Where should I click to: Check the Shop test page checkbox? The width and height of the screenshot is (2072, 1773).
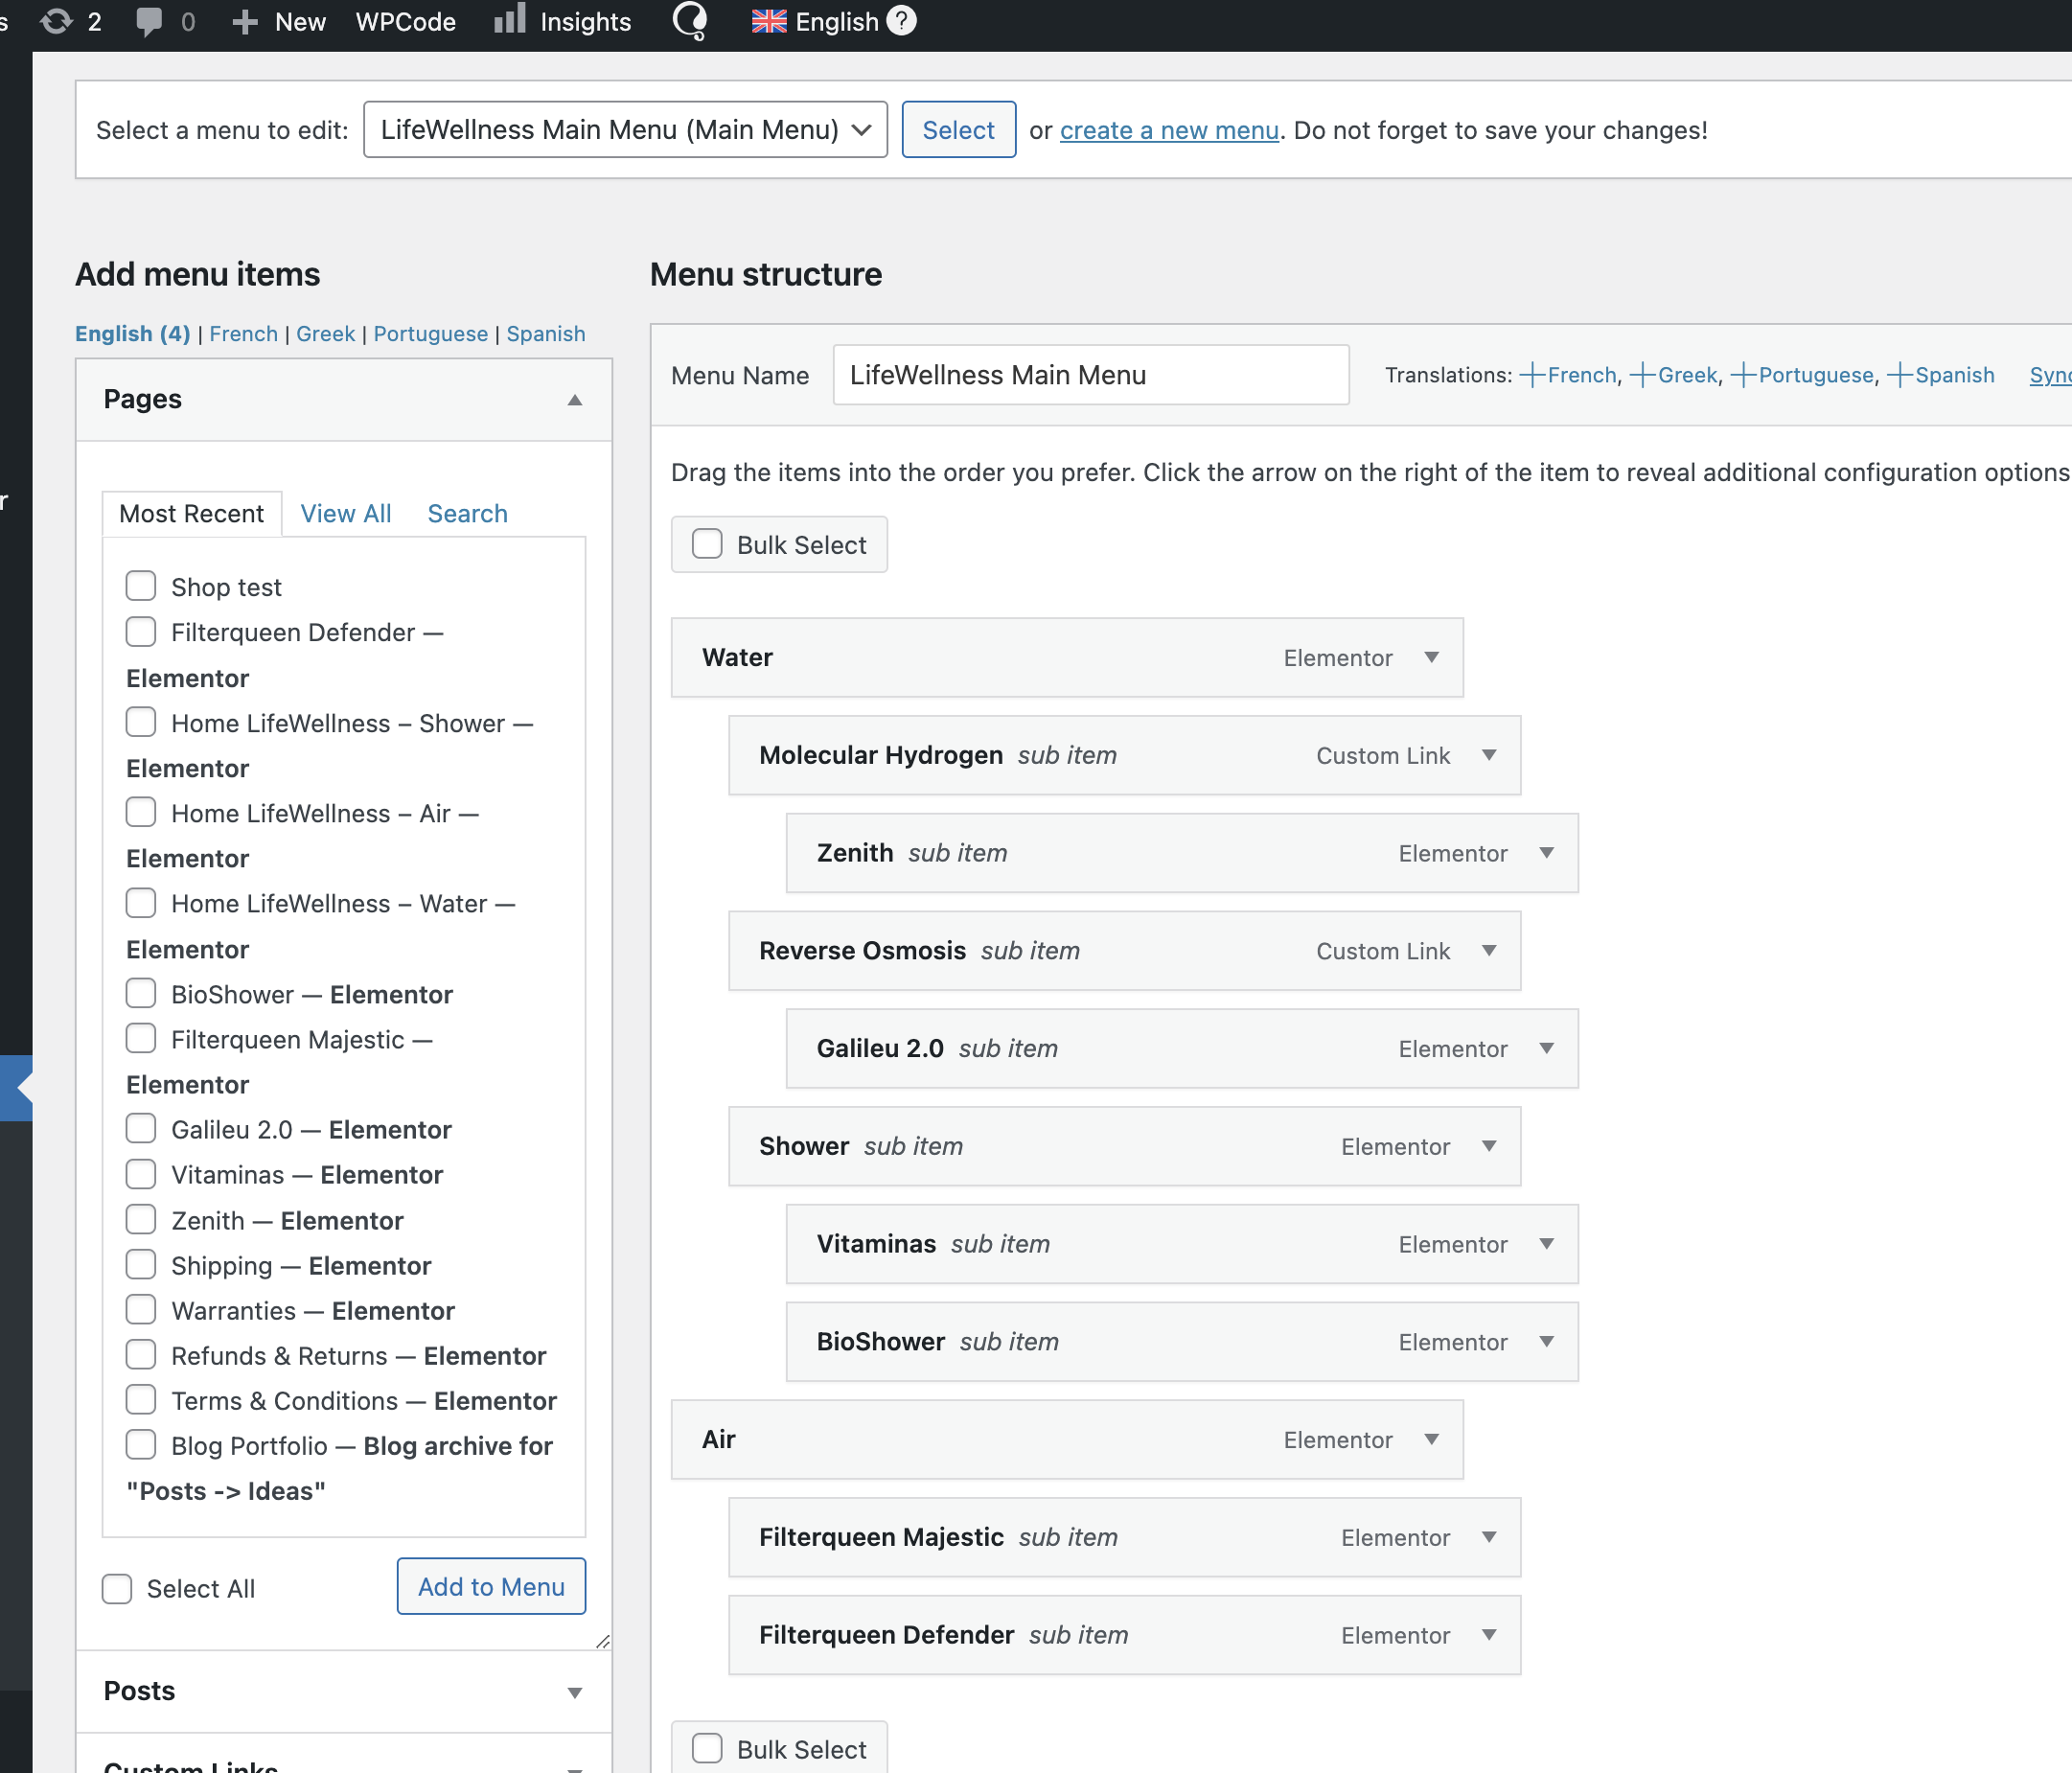(141, 586)
